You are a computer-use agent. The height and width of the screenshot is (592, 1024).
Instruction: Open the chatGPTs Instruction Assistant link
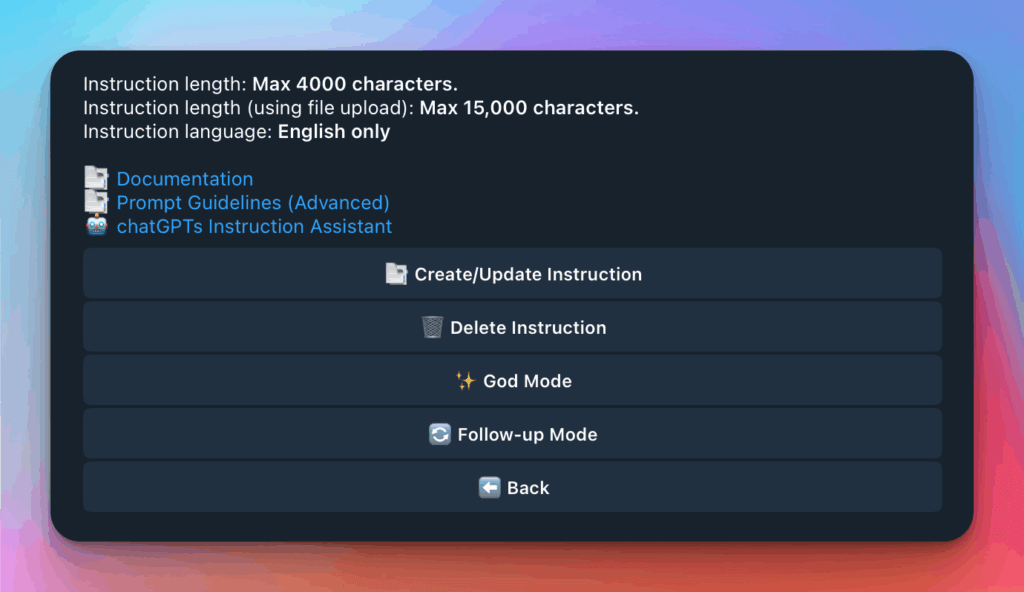pos(254,226)
